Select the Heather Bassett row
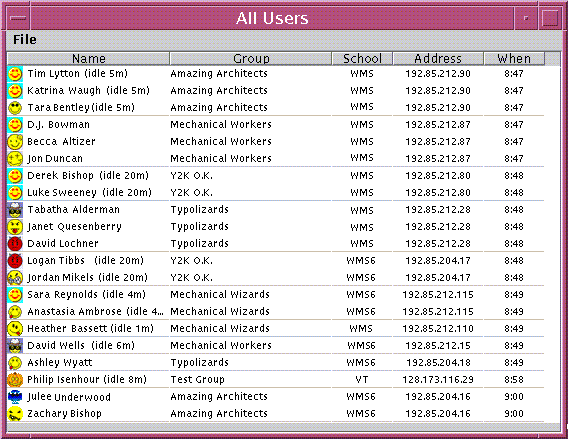Screen dimensions: 568x439 click(x=276, y=329)
